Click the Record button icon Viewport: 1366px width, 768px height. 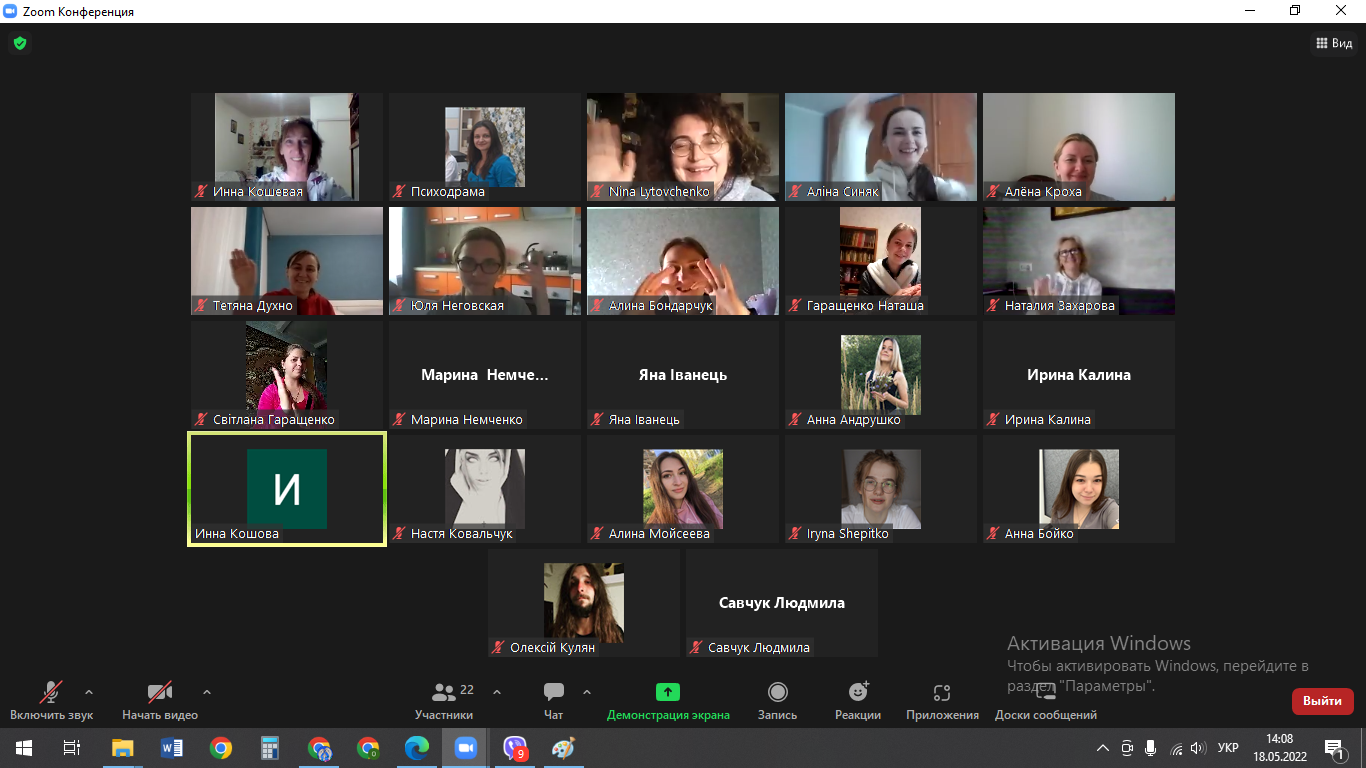coord(777,692)
